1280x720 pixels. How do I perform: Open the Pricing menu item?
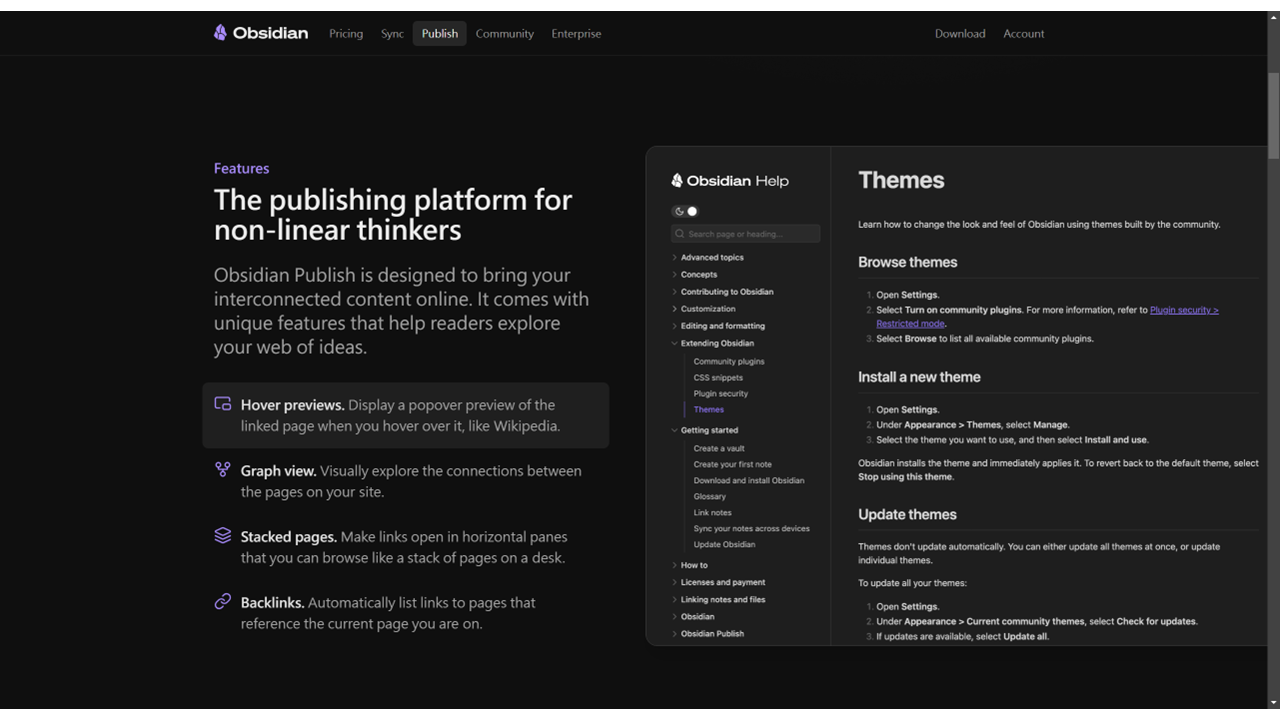point(346,33)
